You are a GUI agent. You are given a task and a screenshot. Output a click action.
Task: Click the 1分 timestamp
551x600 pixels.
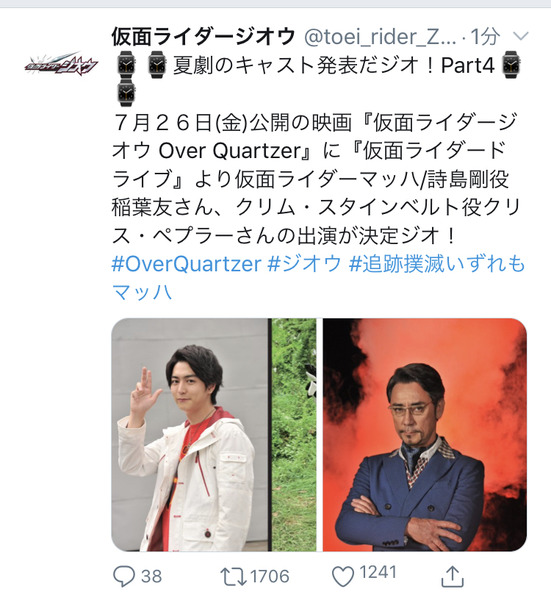pos(485,37)
